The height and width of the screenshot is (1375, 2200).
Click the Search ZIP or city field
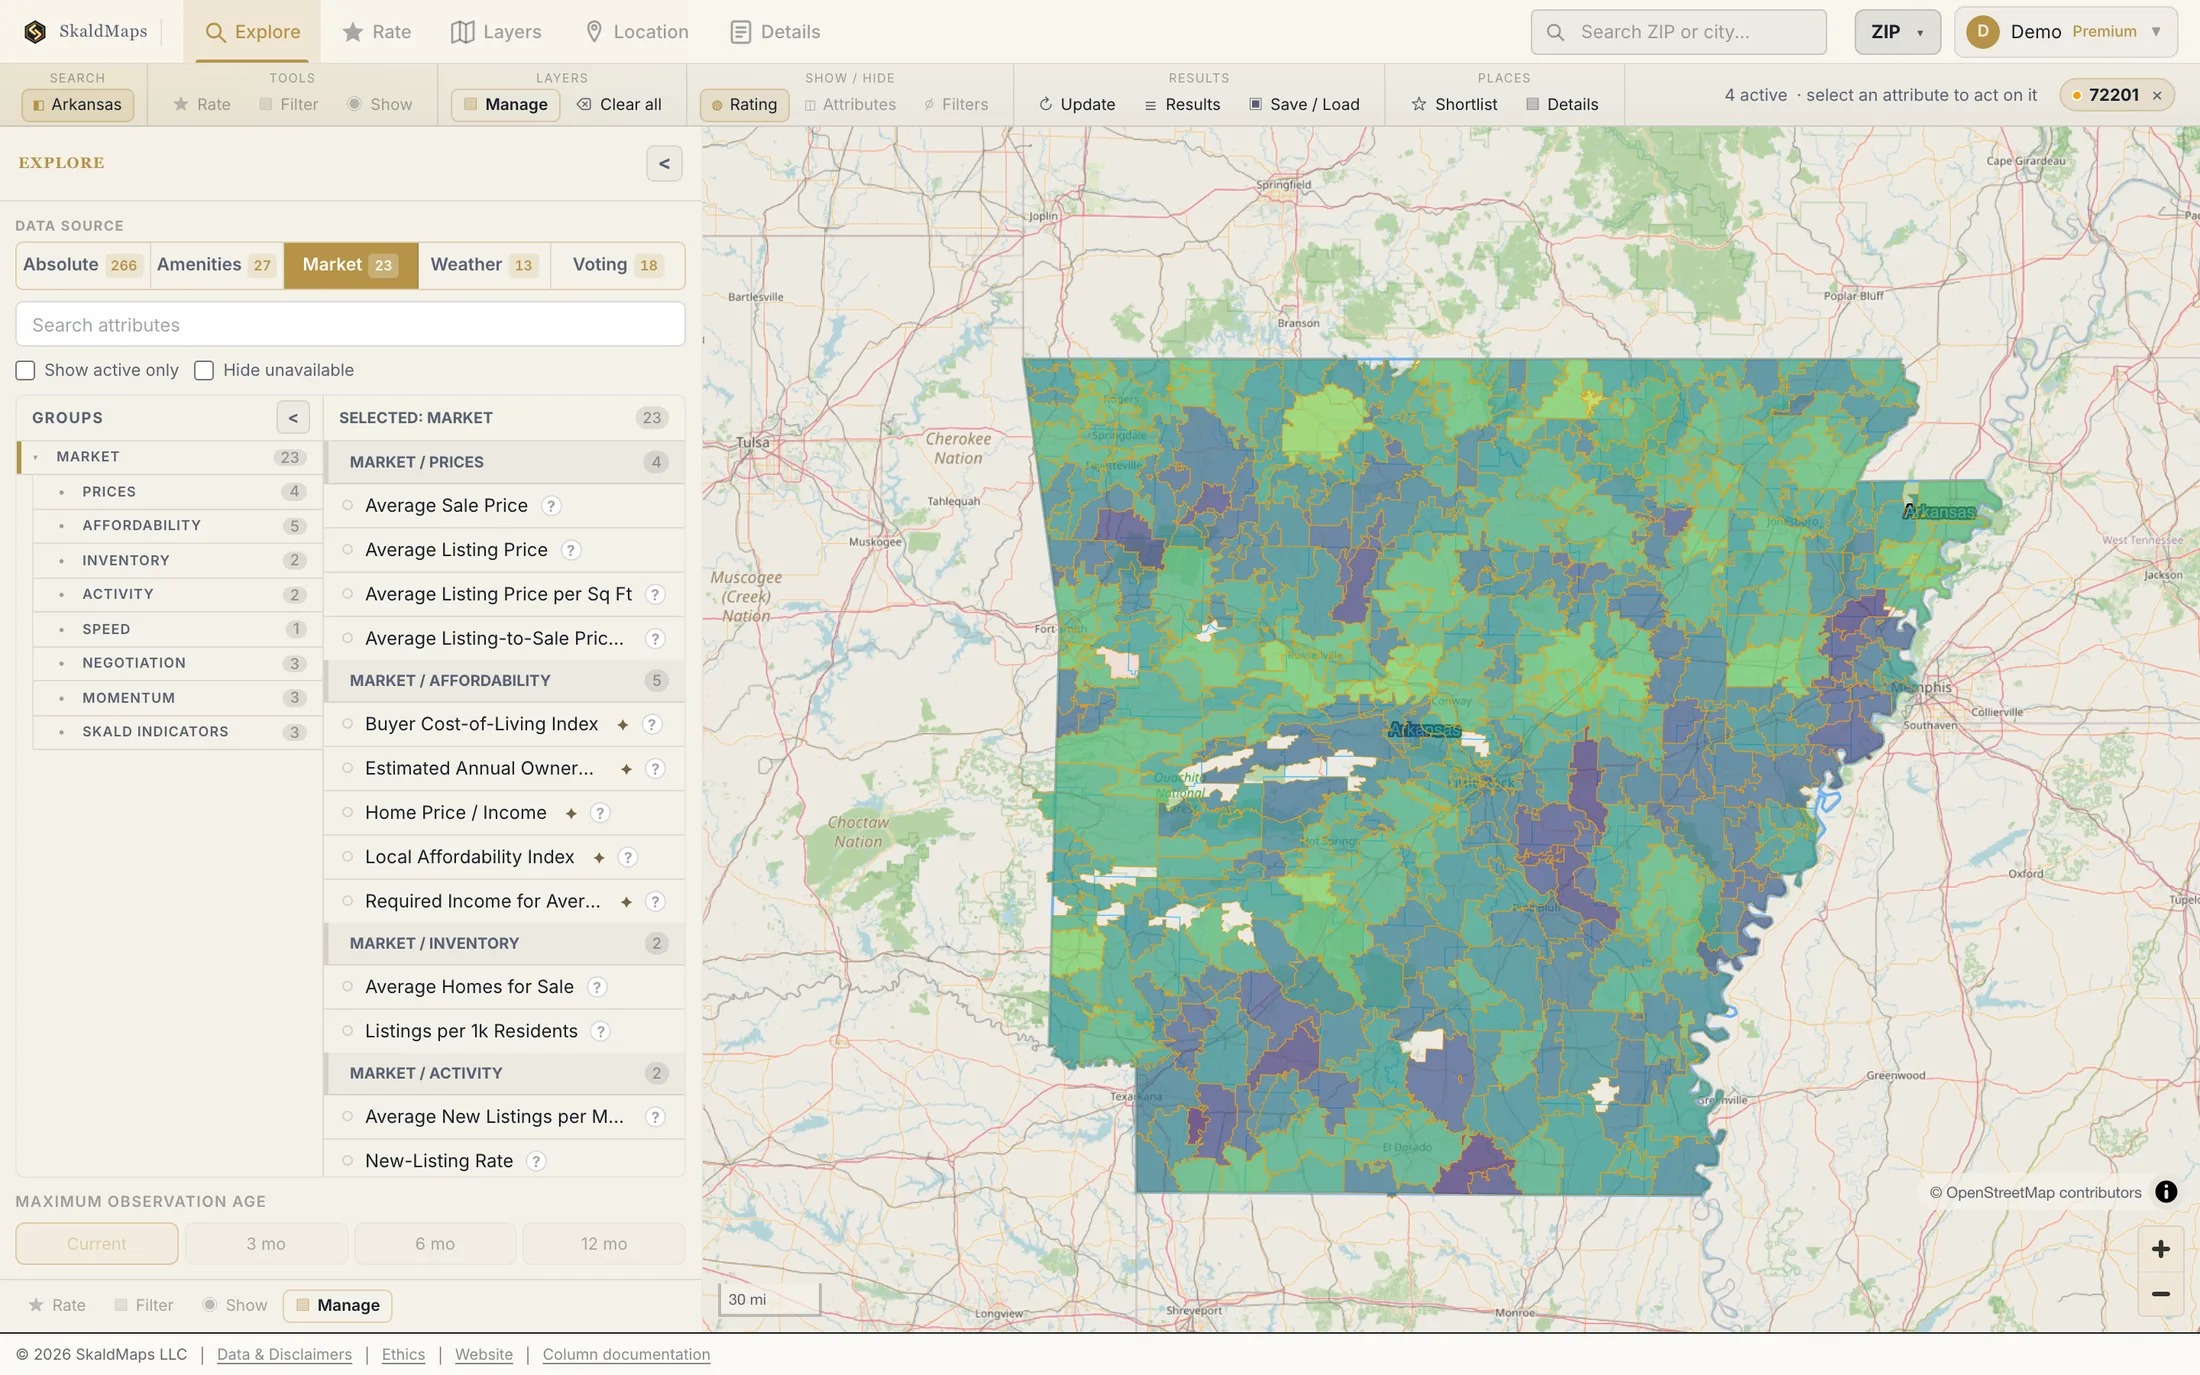pyautogui.click(x=1678, y=32)
